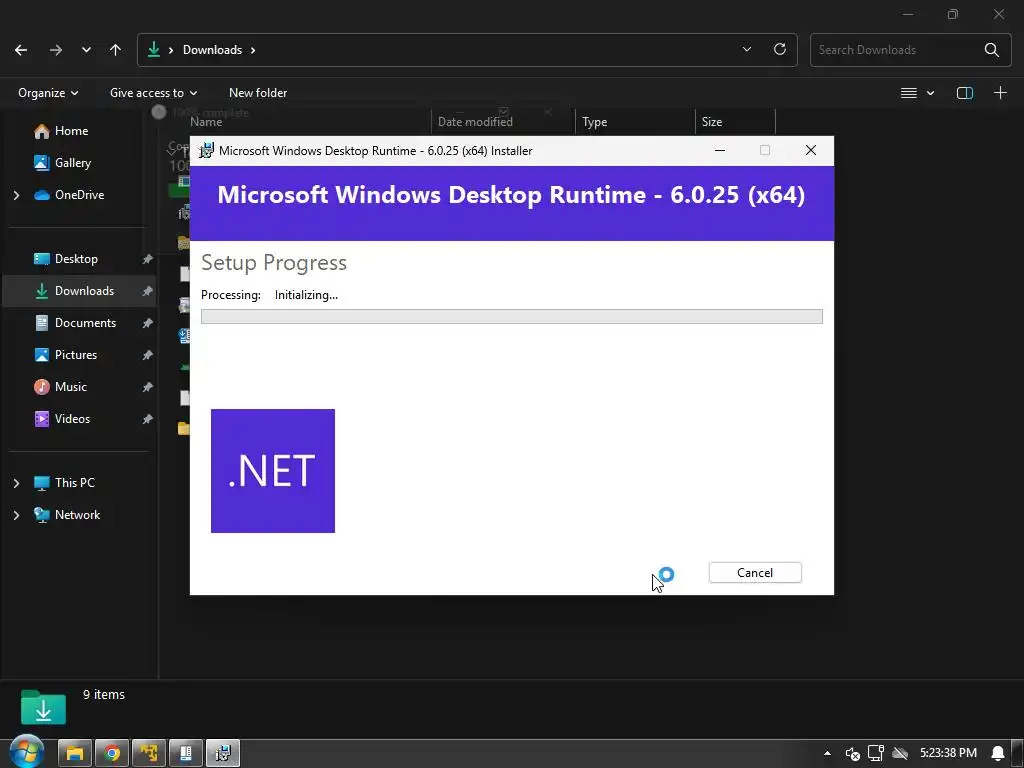Viewport: 1024px width, 768px height.
Task: Sort by Date modified column
Action: pyautogui.click(x=475, y=121)
